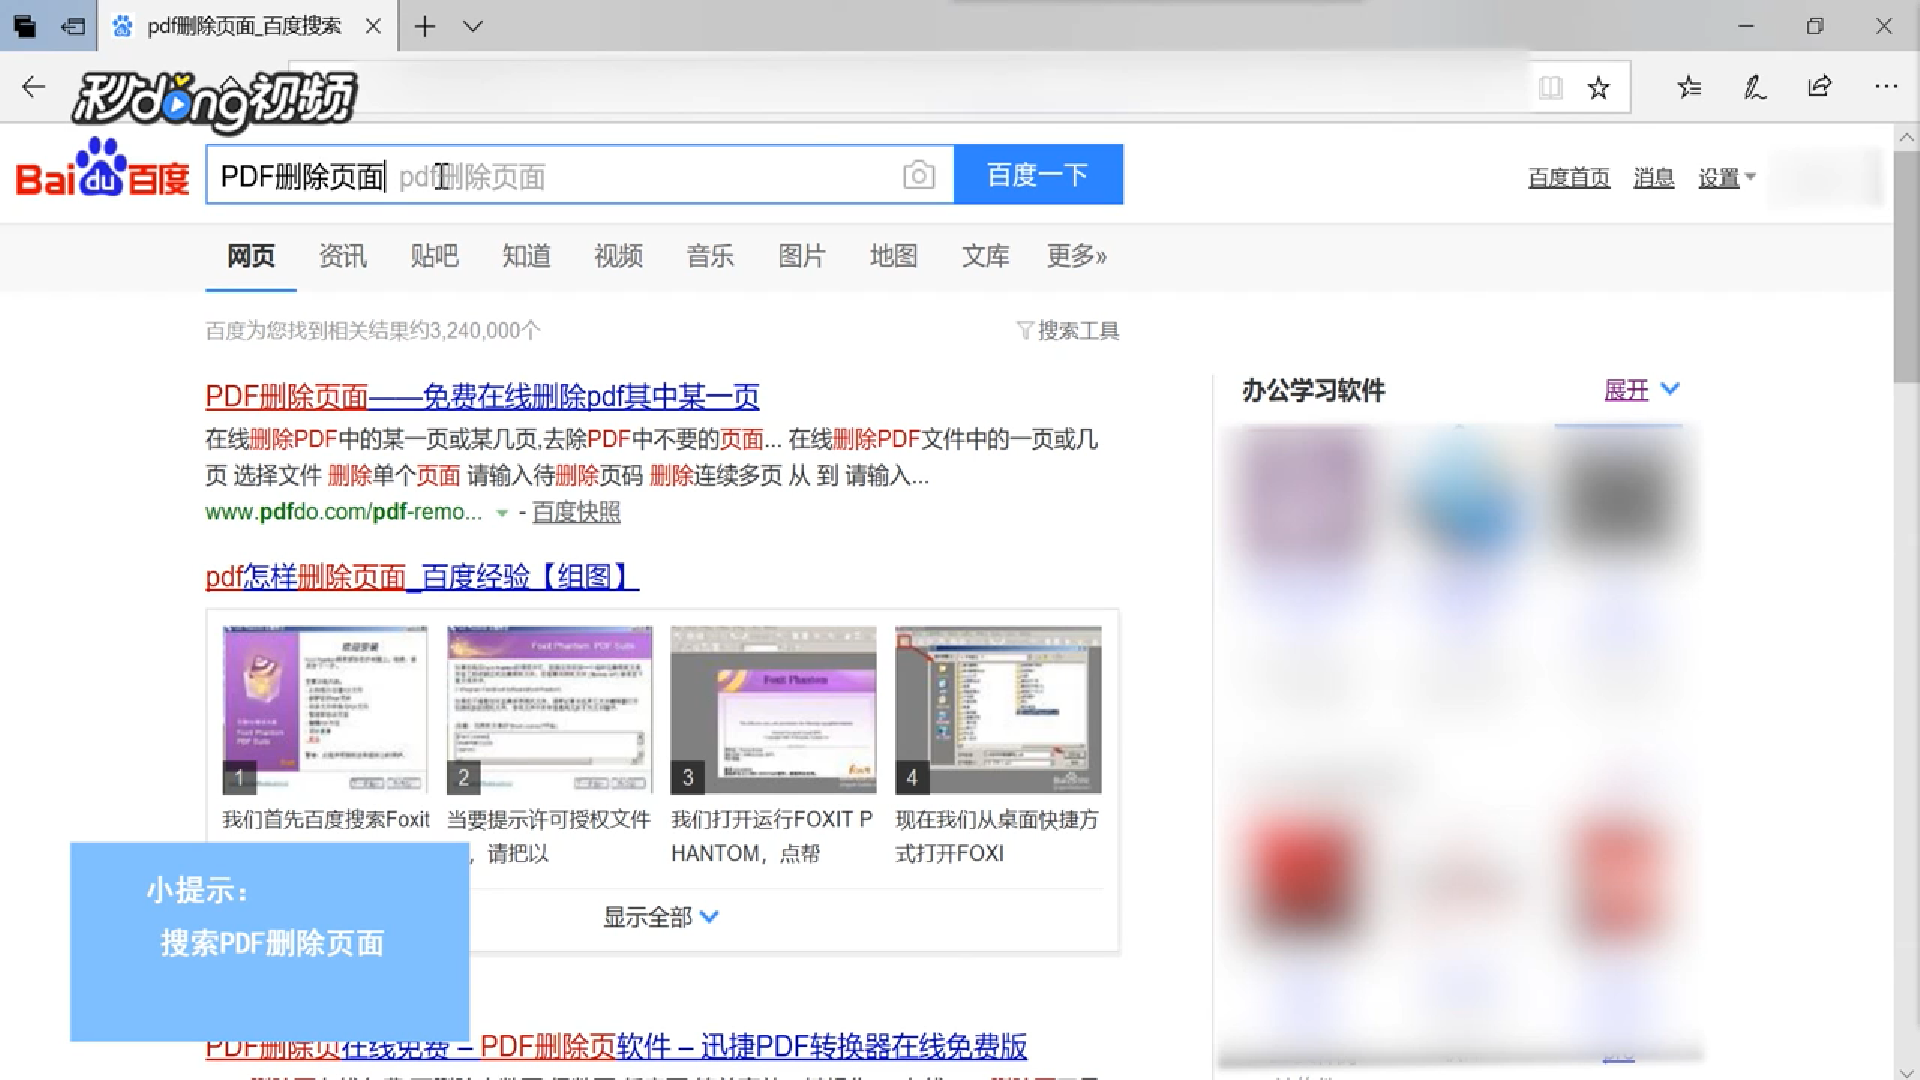Click the Baidu logo
This screenshot has width=1920, height=1080.
click(x=102, y=168)
